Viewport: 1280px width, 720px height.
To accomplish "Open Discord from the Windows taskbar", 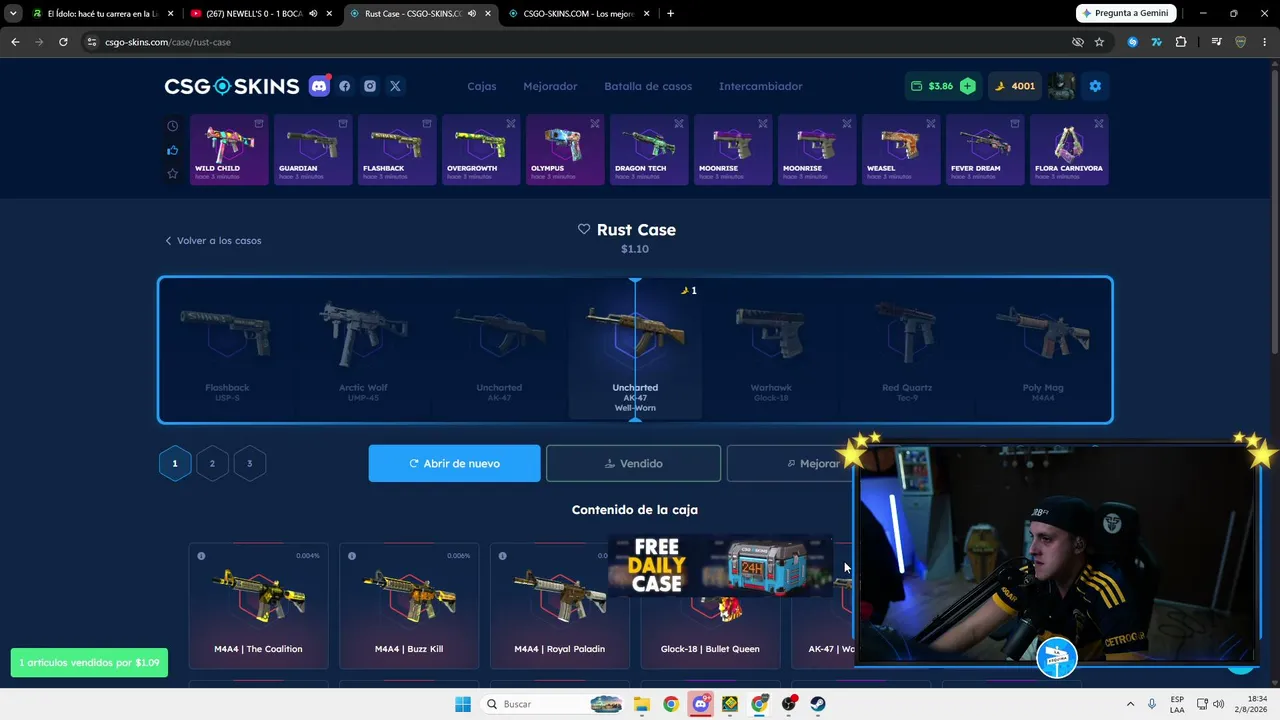I will [700, 704].
